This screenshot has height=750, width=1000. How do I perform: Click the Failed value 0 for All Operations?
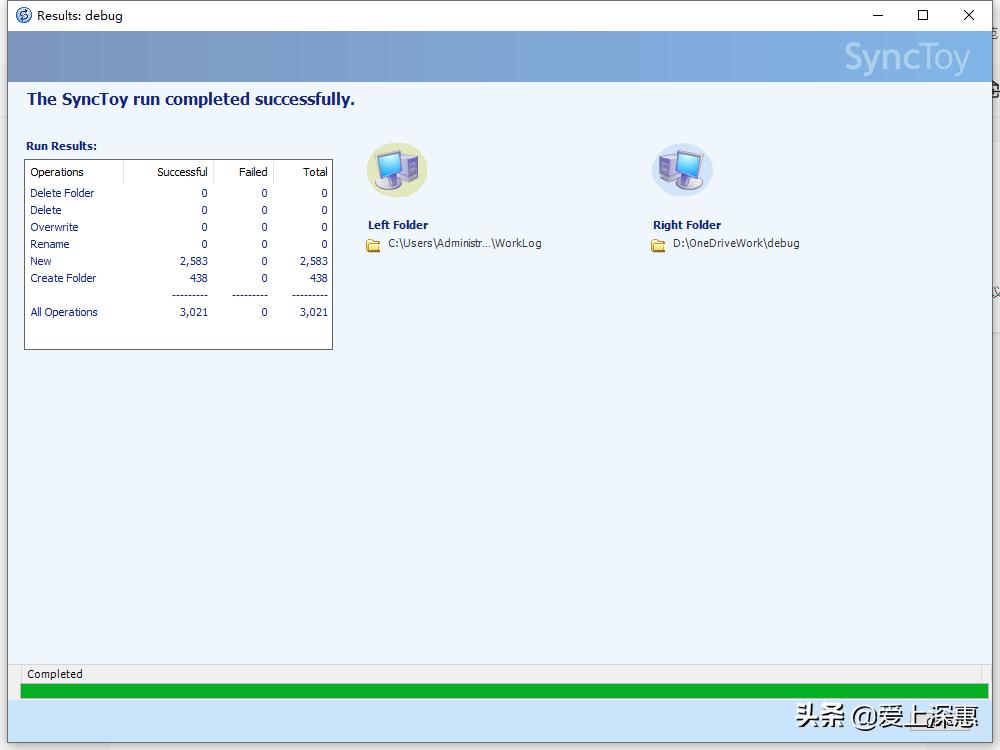264,312
